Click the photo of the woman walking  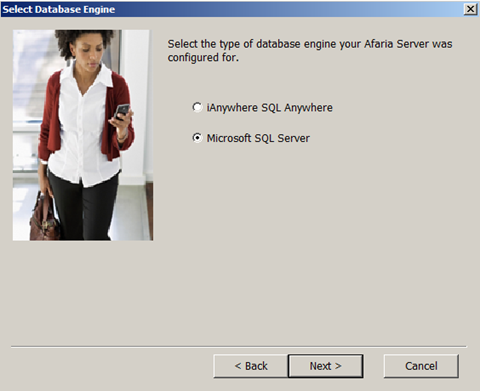point(83,135)
